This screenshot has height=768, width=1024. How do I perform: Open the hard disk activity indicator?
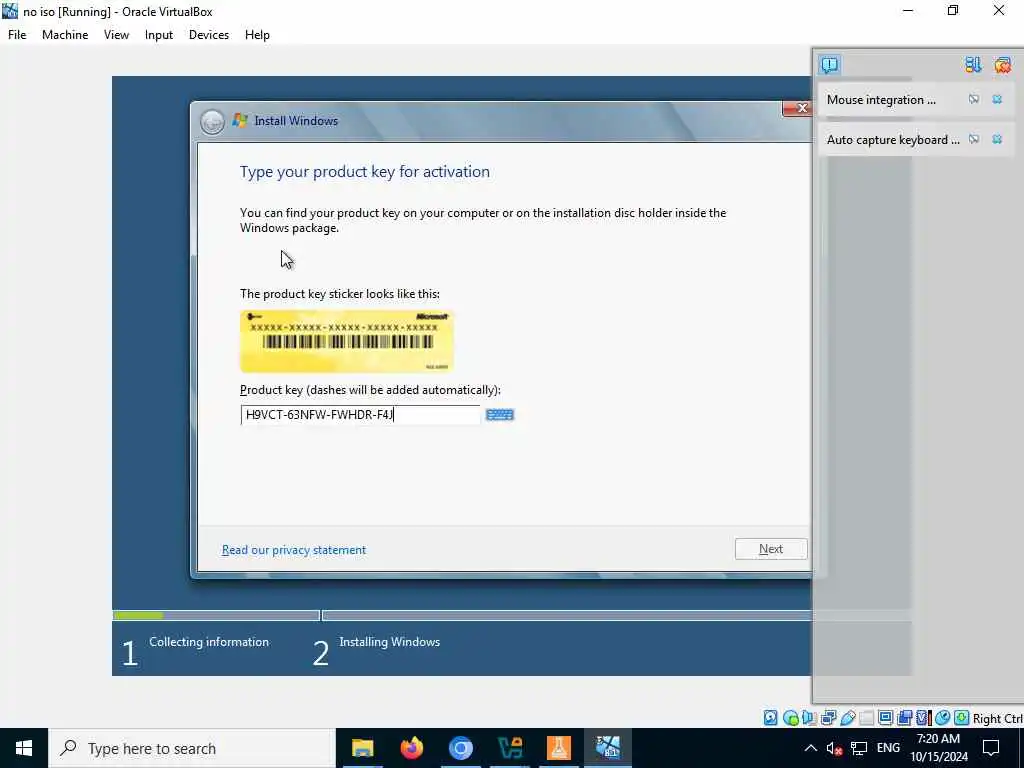pyautogui.click(x=771, y=718)
